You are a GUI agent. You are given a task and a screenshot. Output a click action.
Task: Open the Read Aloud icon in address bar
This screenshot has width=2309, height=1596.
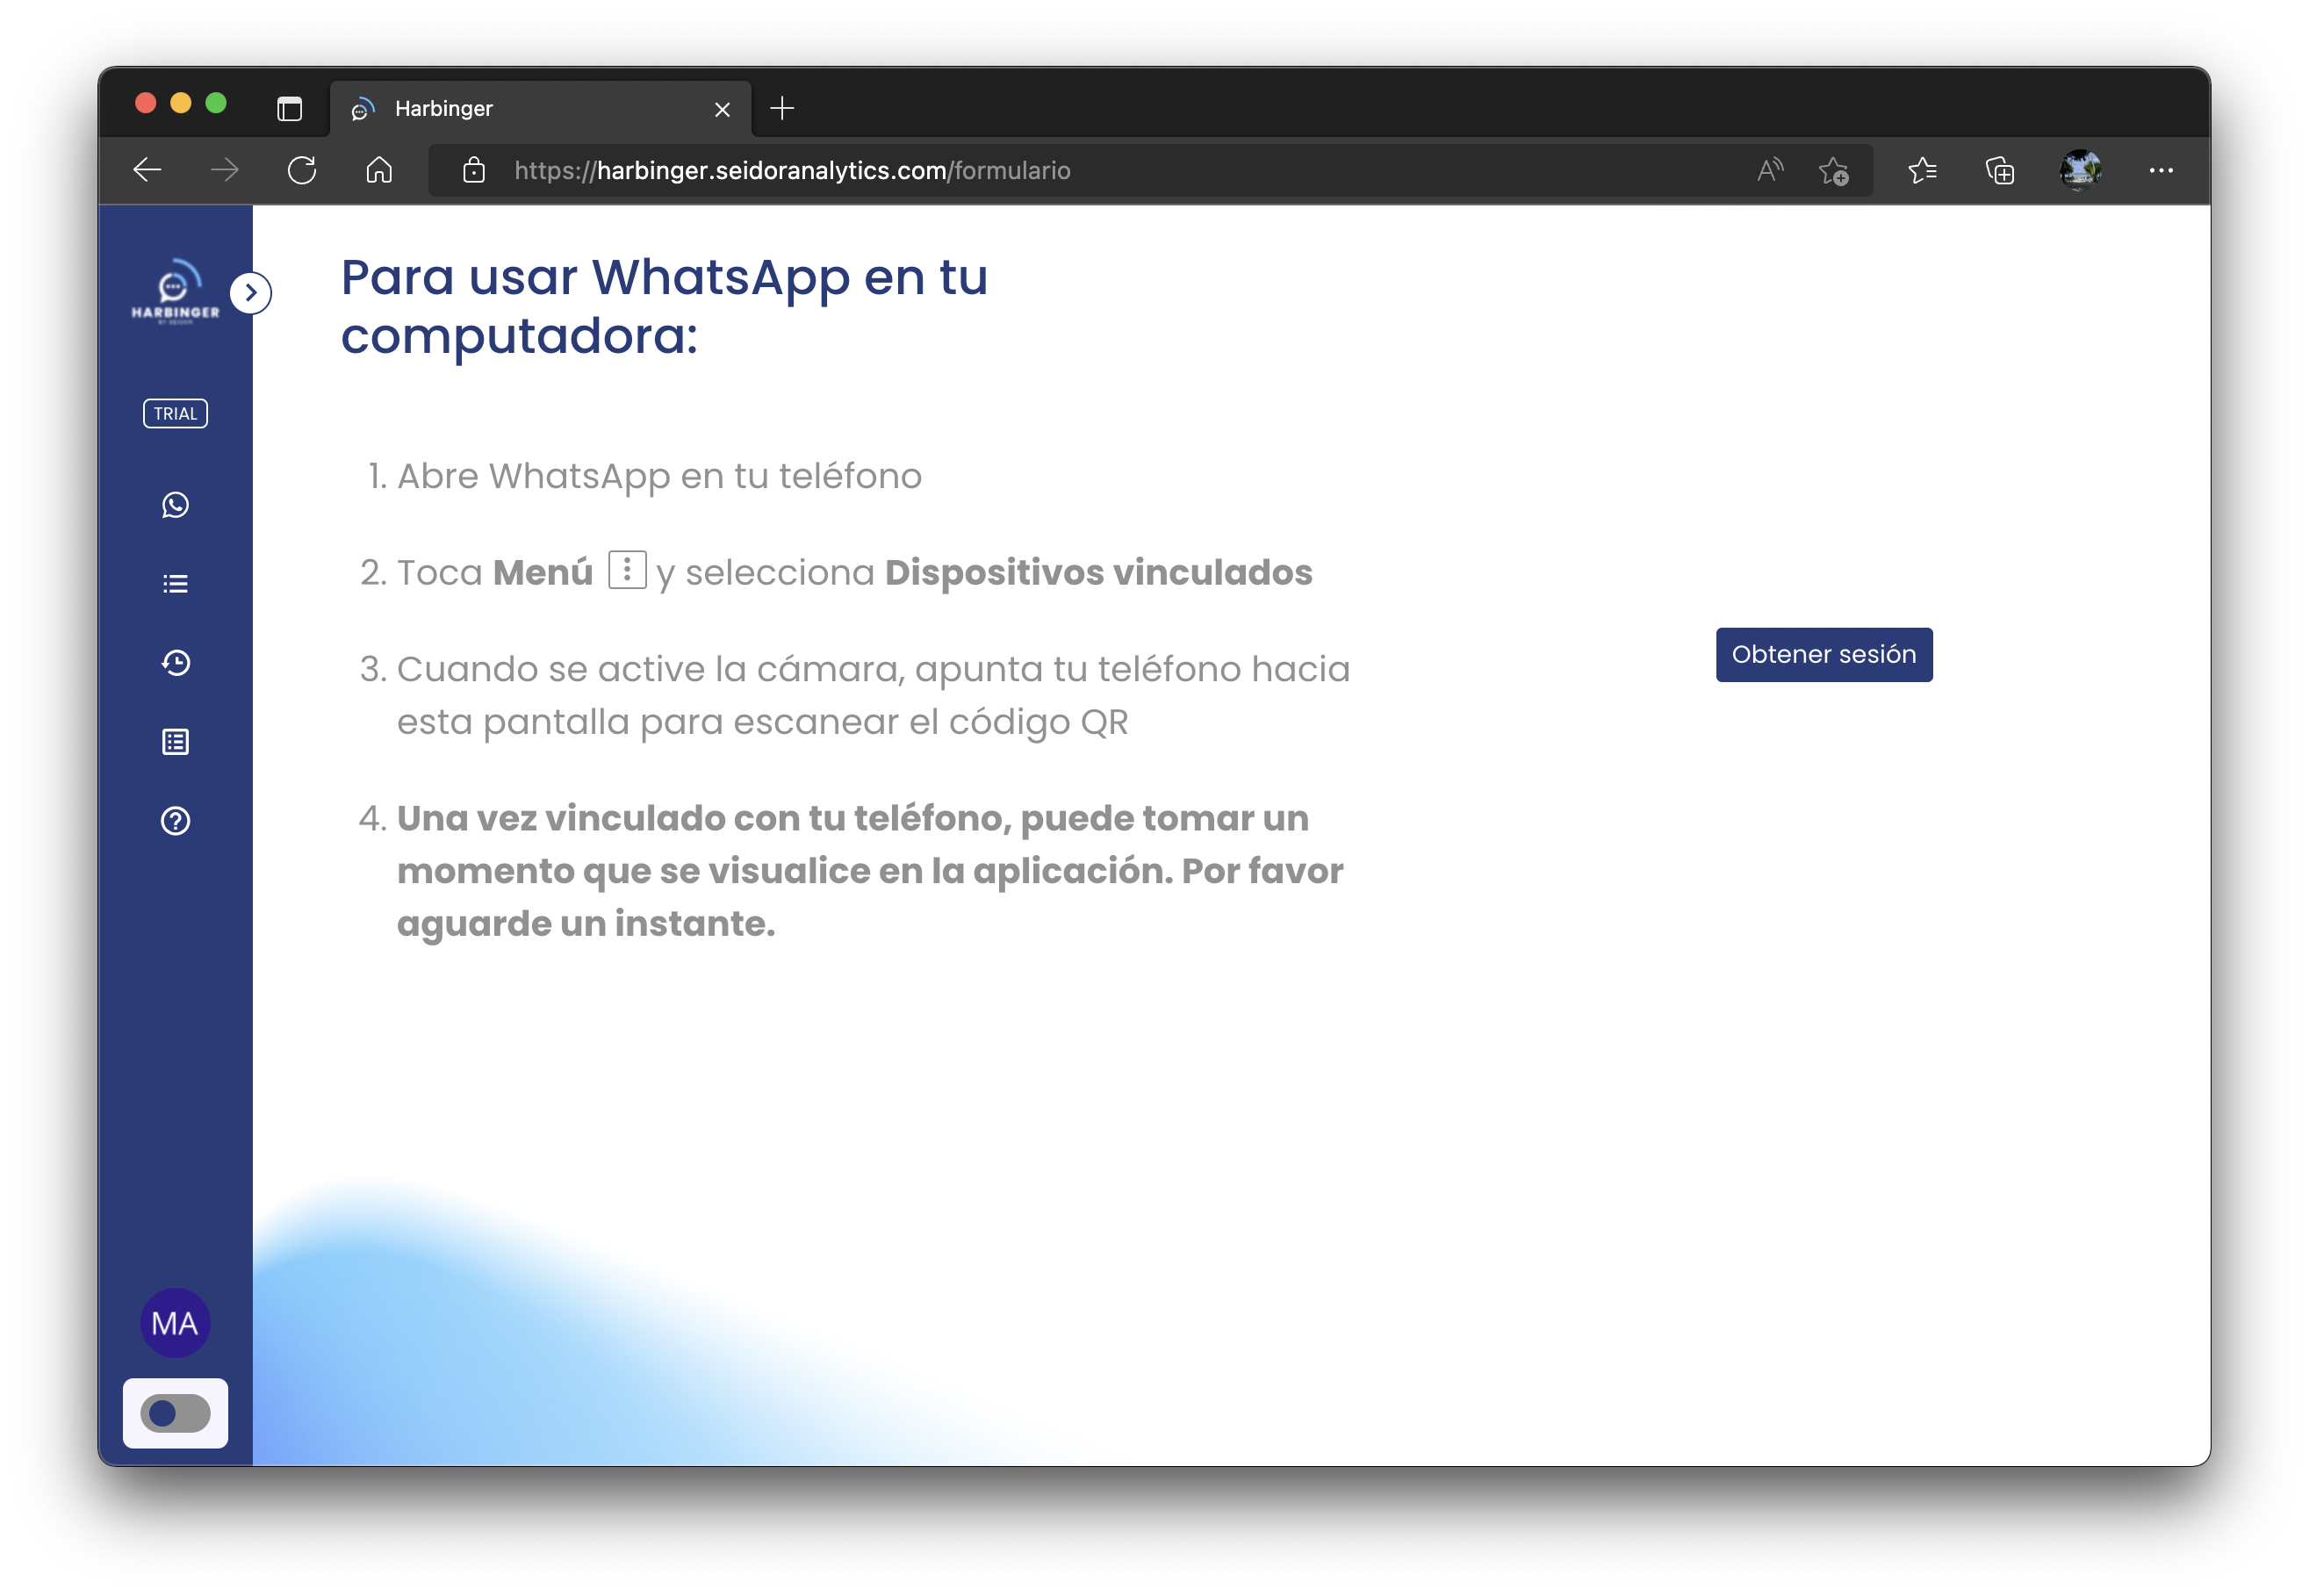click(1770, 170)
